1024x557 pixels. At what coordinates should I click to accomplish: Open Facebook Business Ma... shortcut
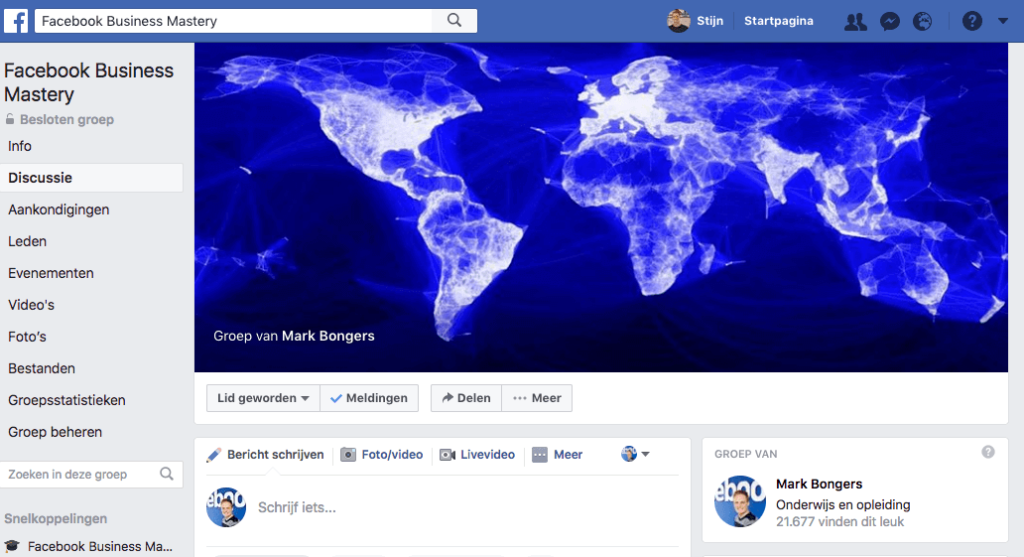(x=100, y=547)
